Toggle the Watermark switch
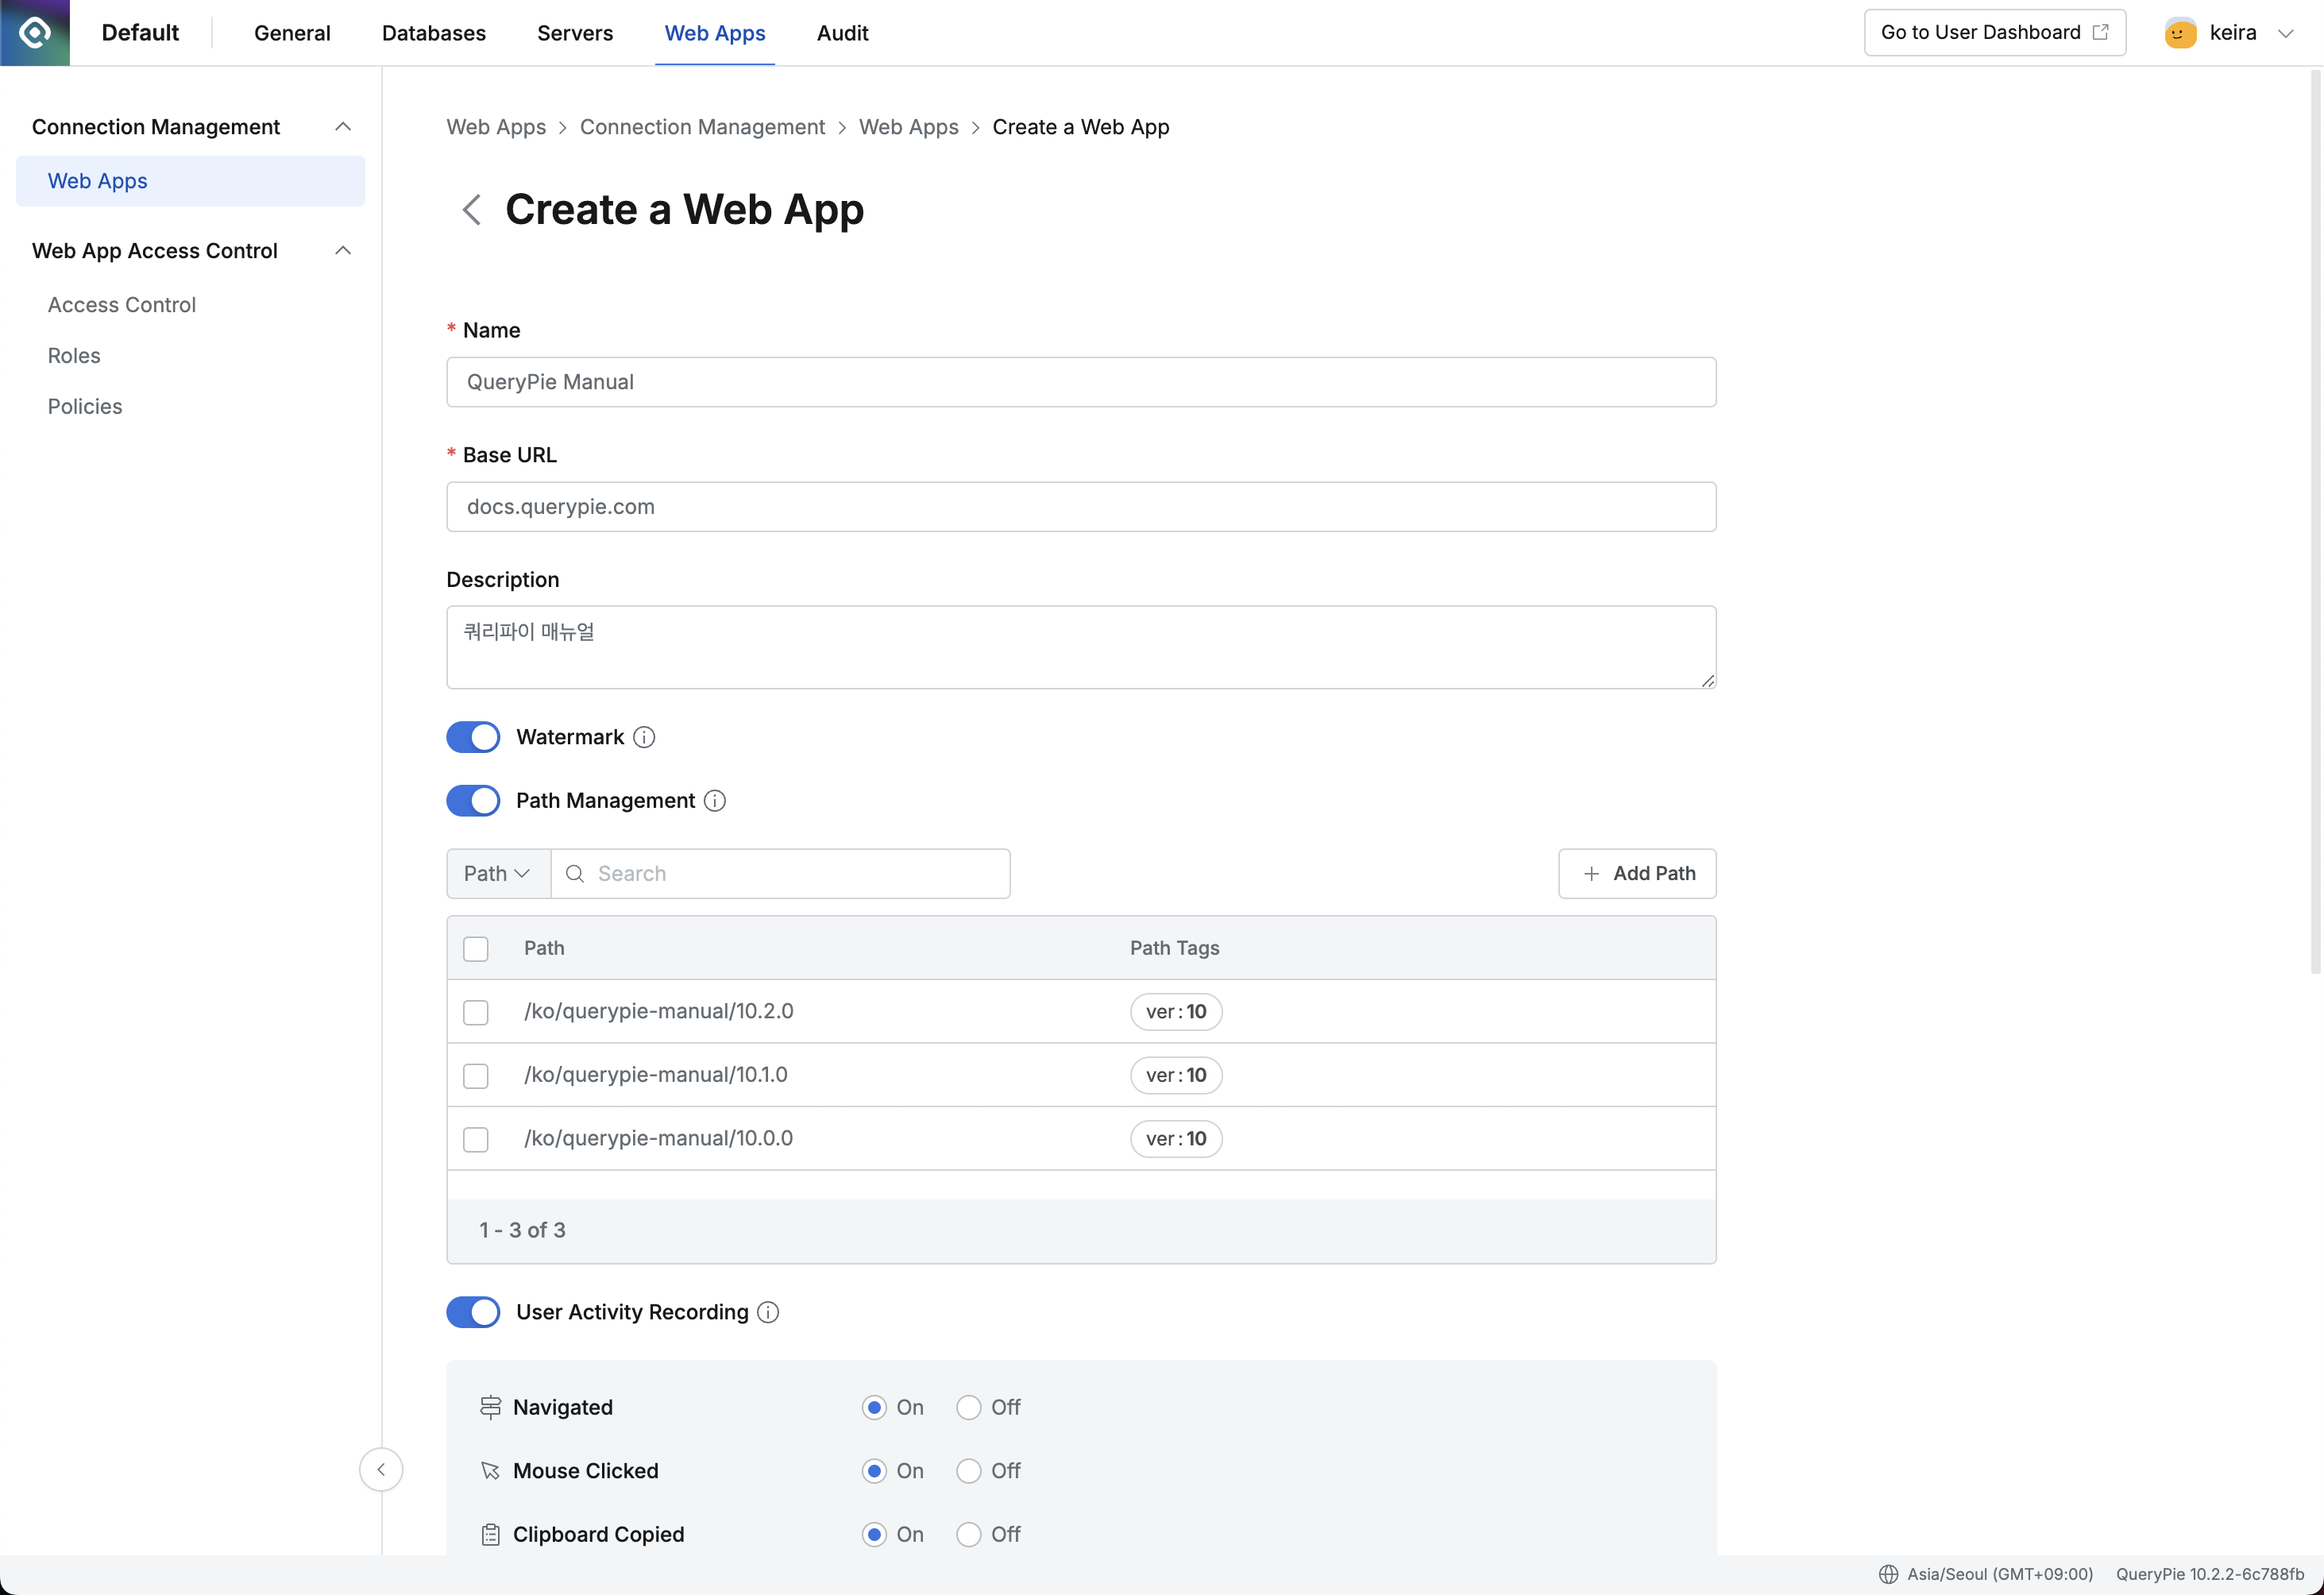 click(x=473, y=737)
